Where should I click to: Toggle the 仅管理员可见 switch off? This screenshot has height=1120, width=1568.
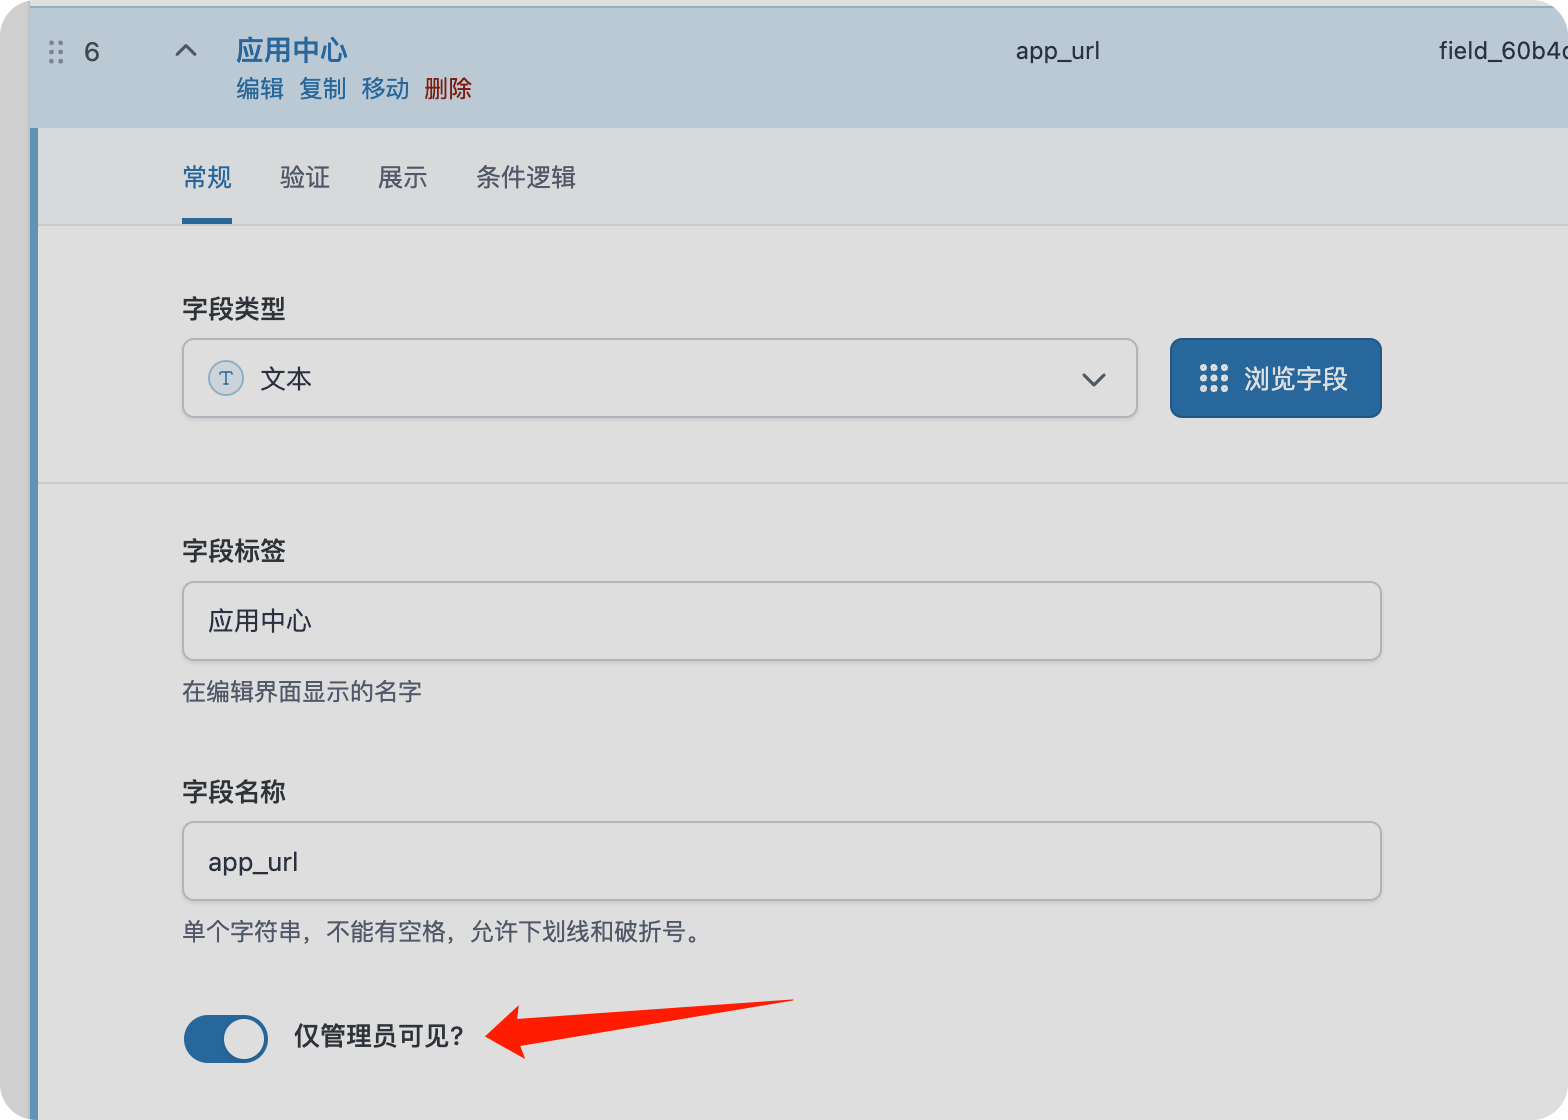click(x=226, y=1038)
